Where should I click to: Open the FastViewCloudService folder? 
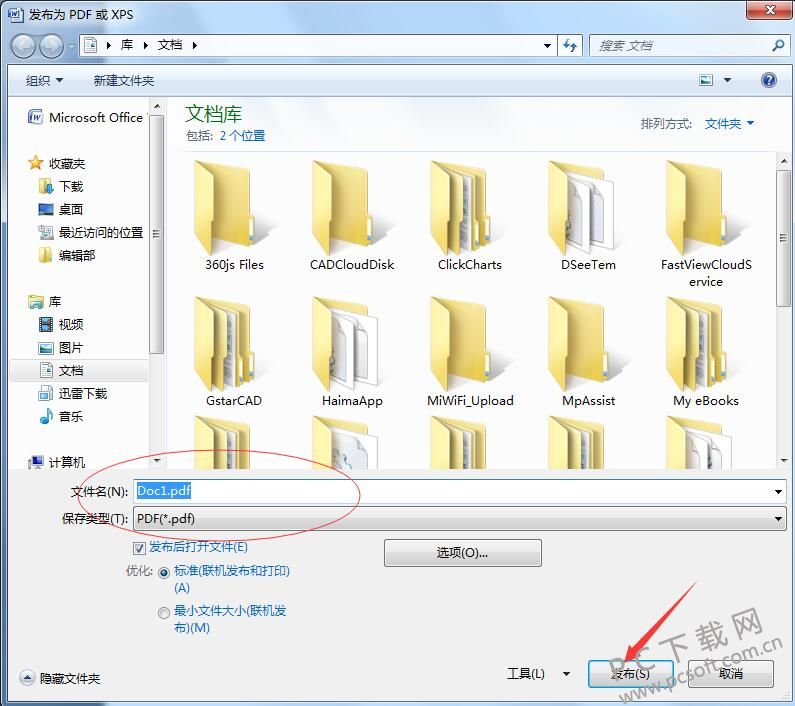[706, 224]
